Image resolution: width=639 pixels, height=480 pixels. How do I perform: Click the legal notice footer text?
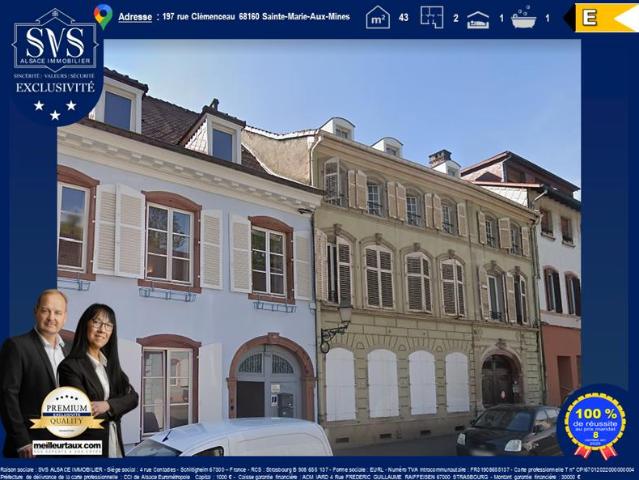[x=320, y=473]
